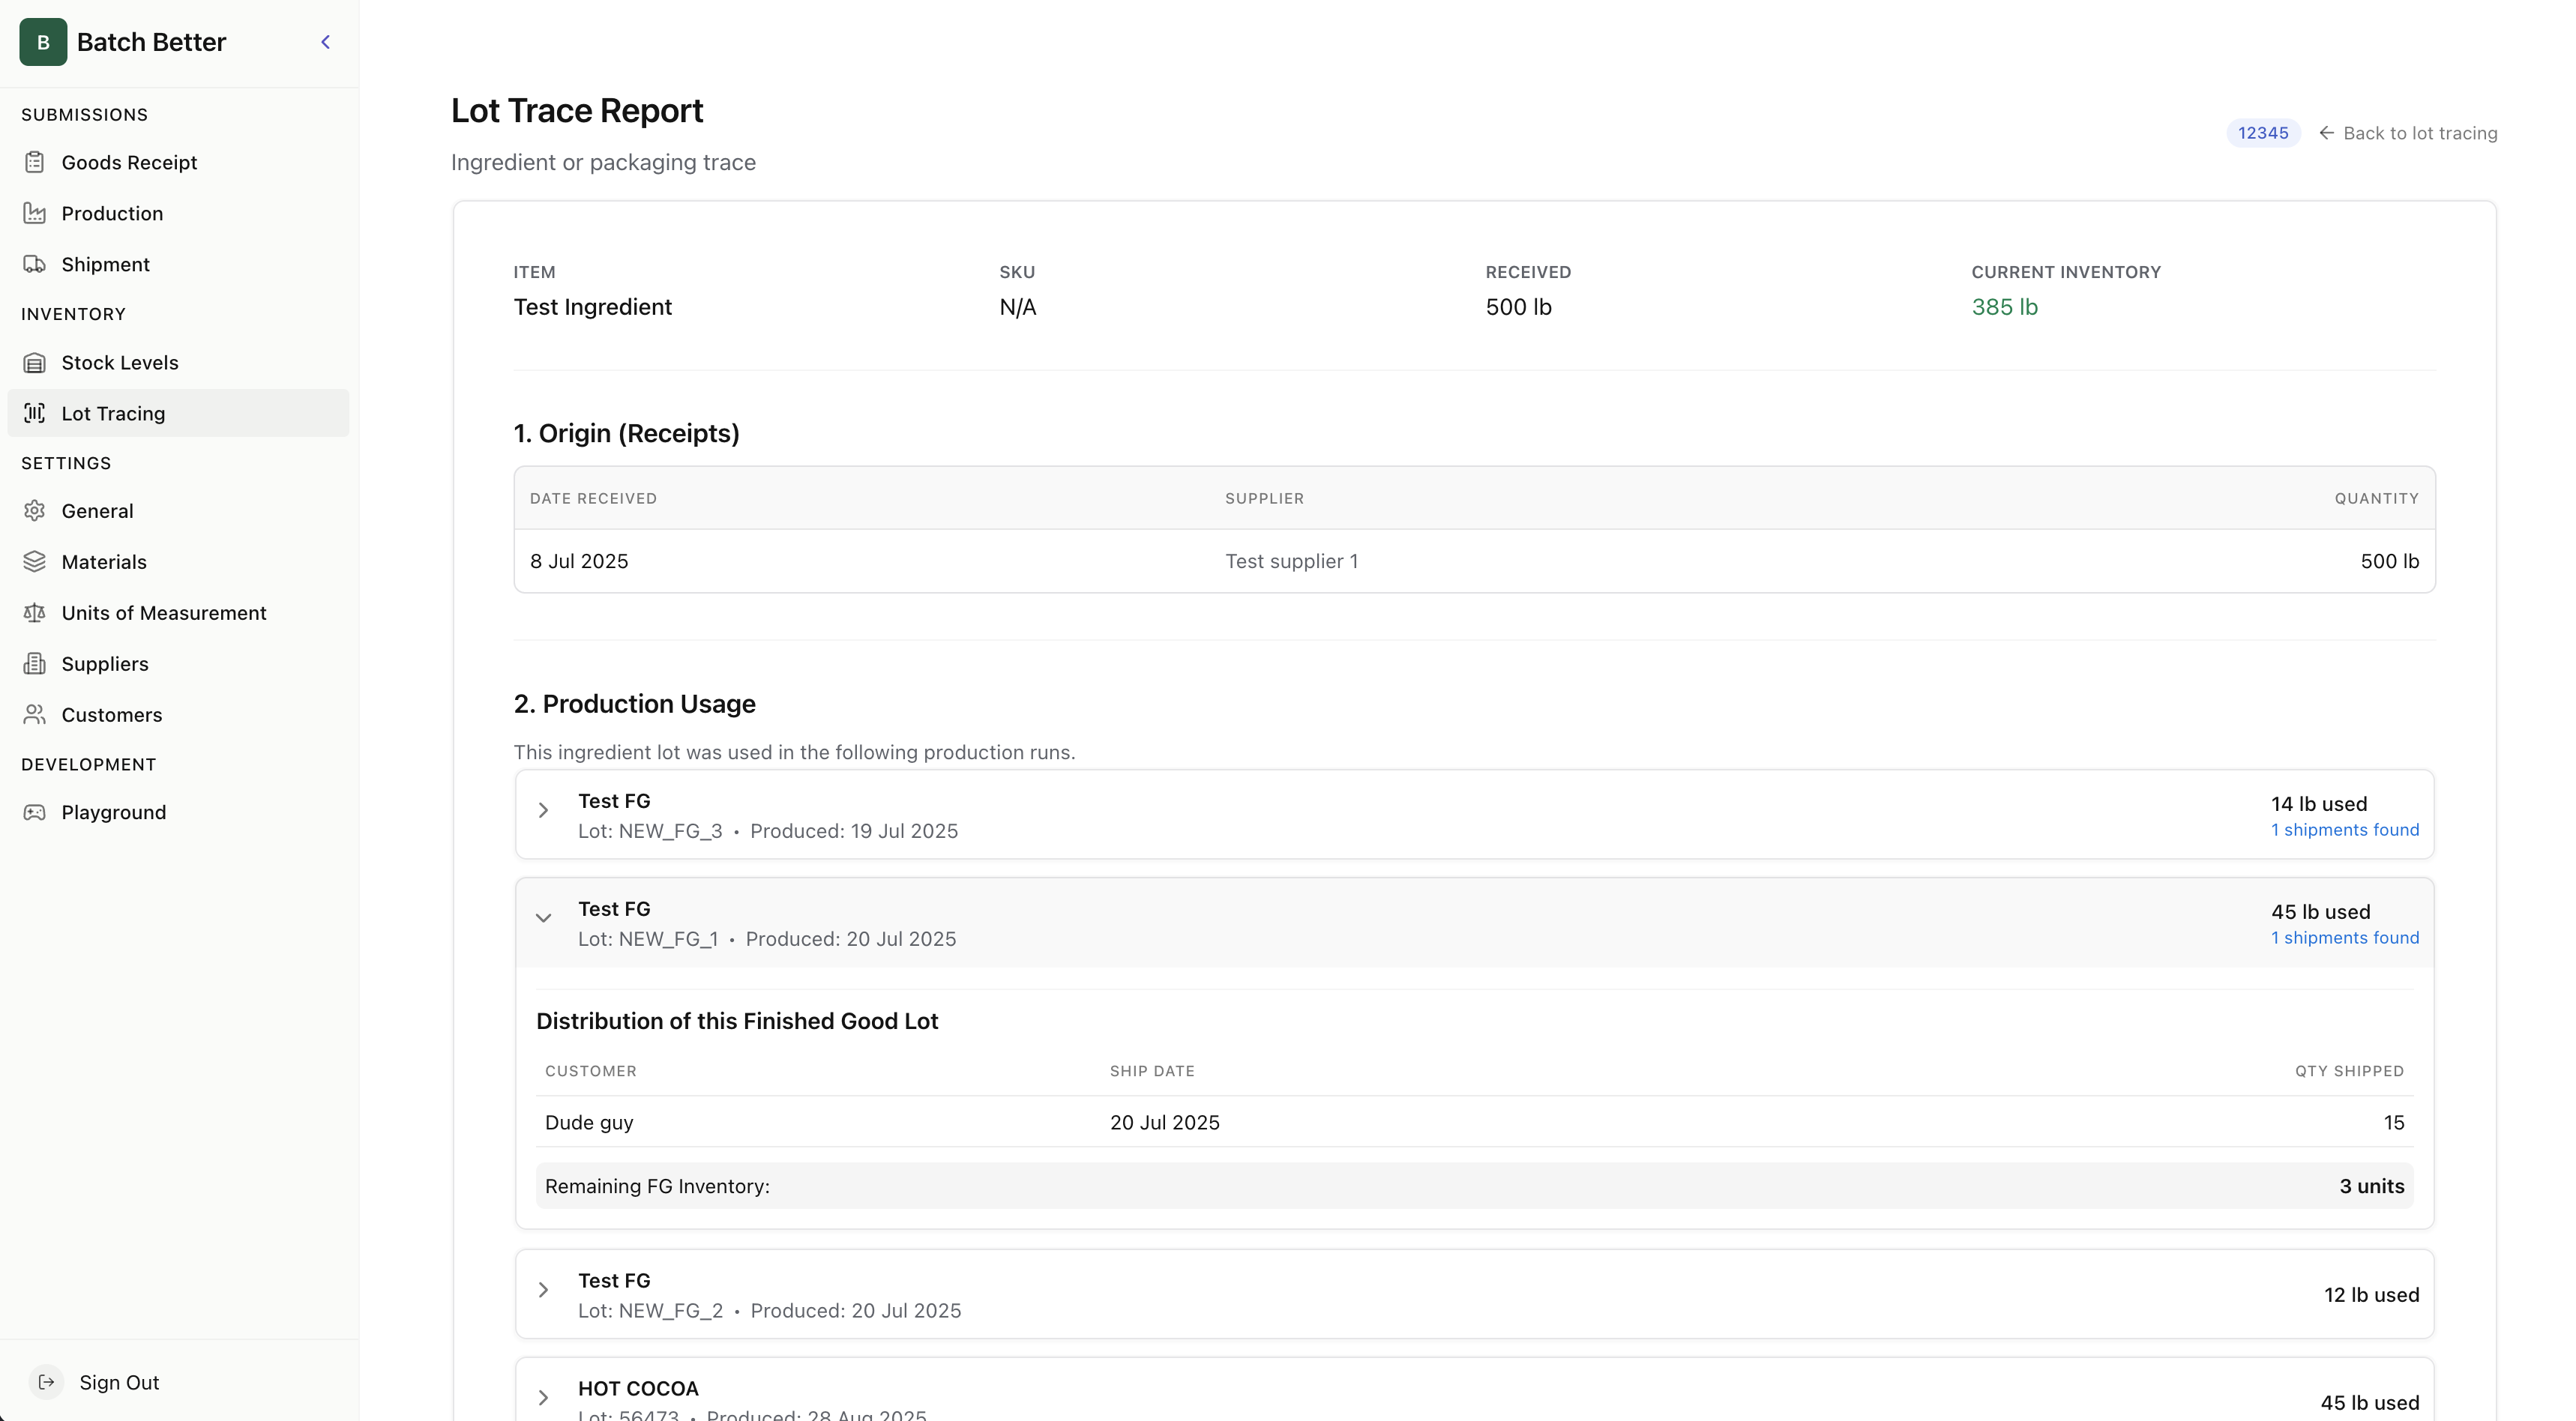Click the 12345 report badge

point(2263,132)
